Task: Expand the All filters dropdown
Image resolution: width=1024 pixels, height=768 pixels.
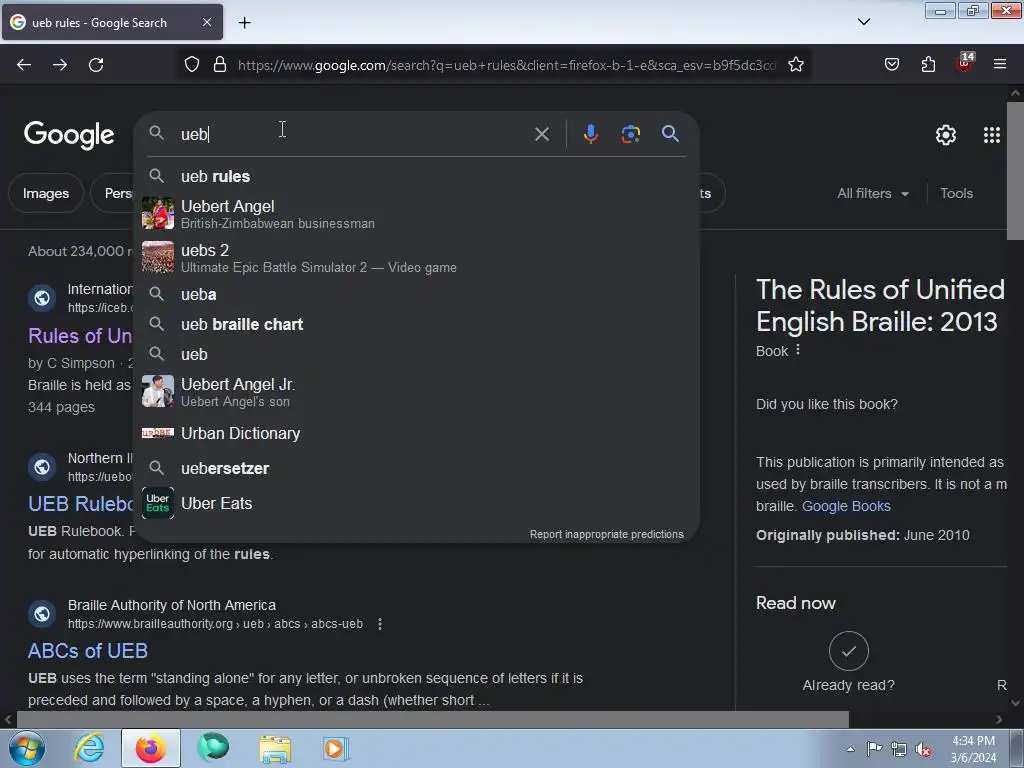Action: pos(872,193)
